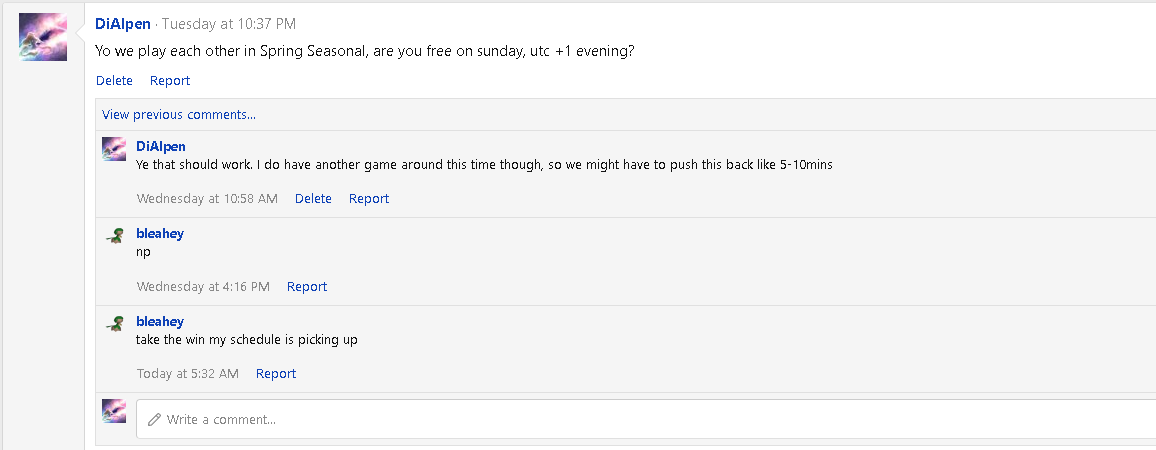This screenshot has height=450, width=1156.
Task: Report the 'np' comment
Action: [x=307, y=286]
